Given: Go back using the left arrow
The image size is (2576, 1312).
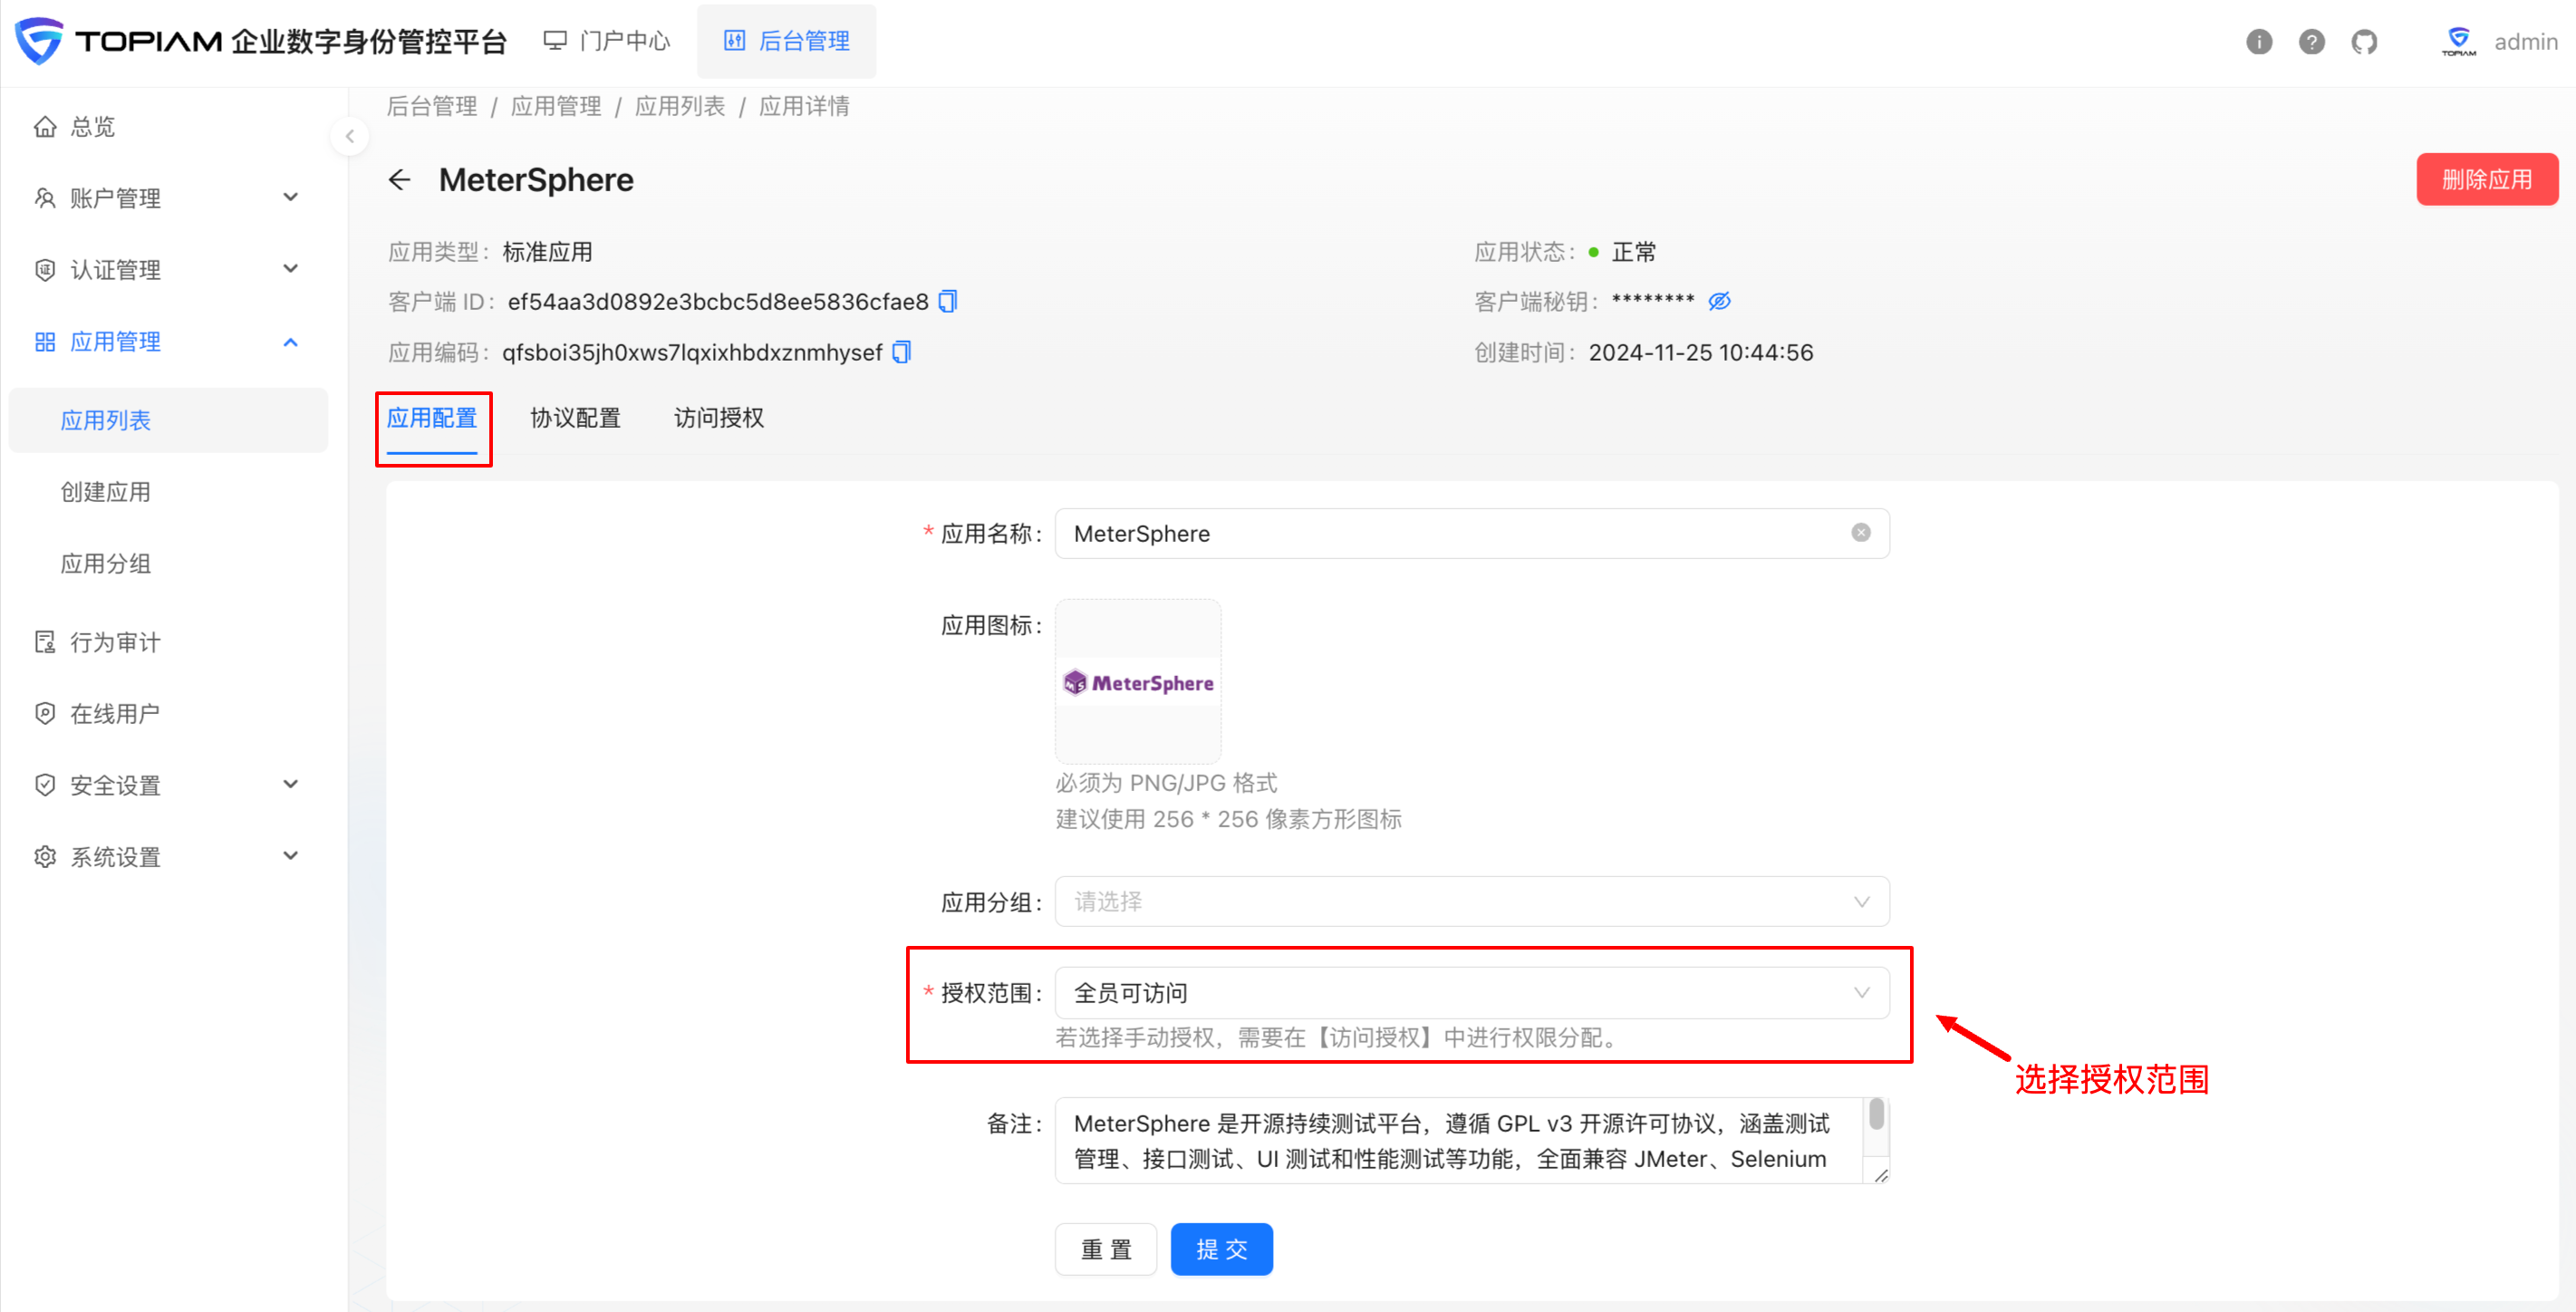Looking at the screenshot, I should (400, 179).
